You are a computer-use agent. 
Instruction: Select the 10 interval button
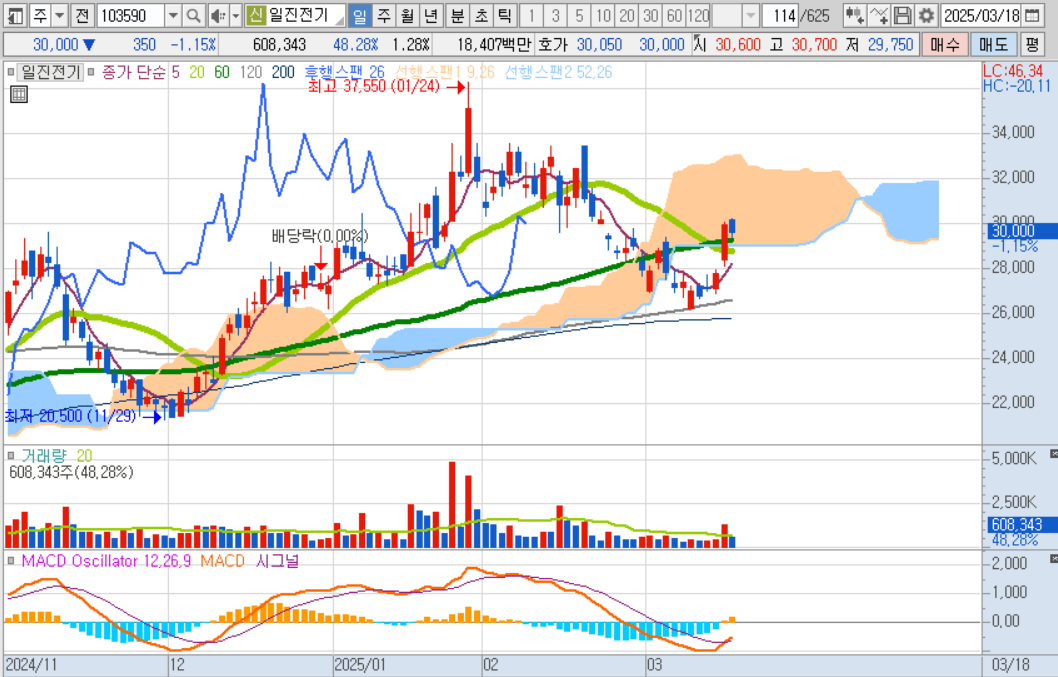tap(603, 15)
